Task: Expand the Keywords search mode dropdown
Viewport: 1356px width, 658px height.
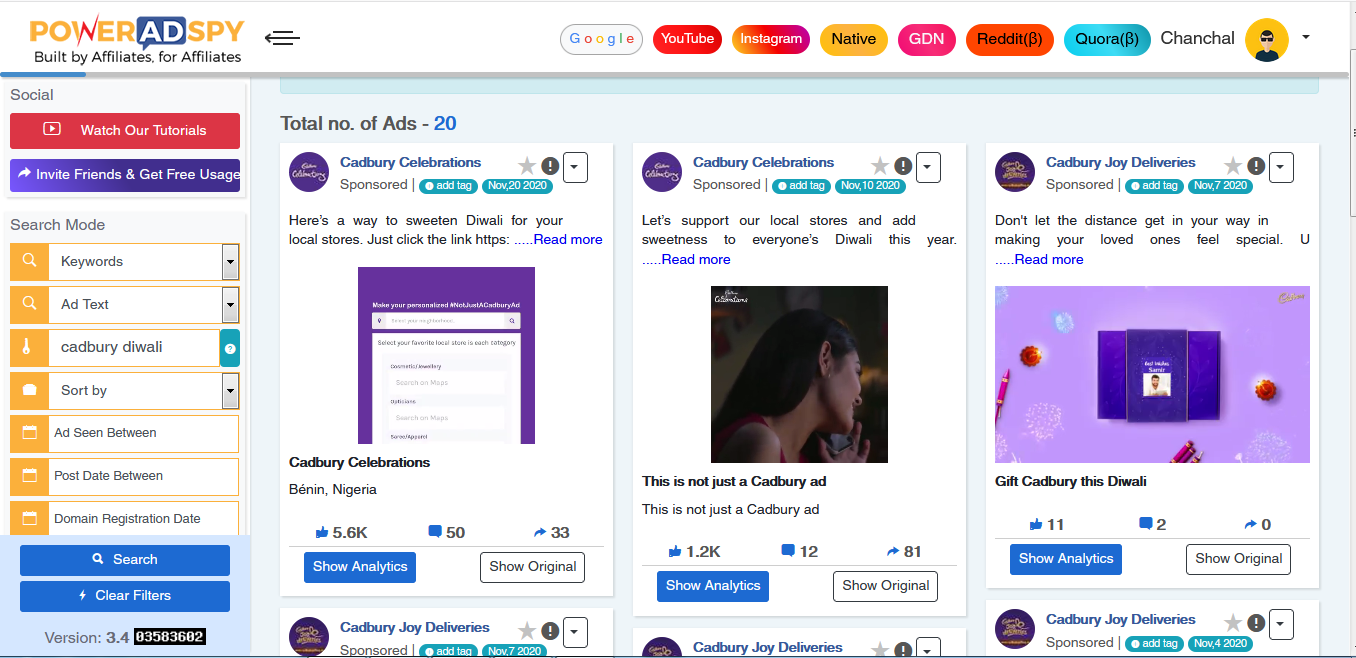Action: (231, 262)
